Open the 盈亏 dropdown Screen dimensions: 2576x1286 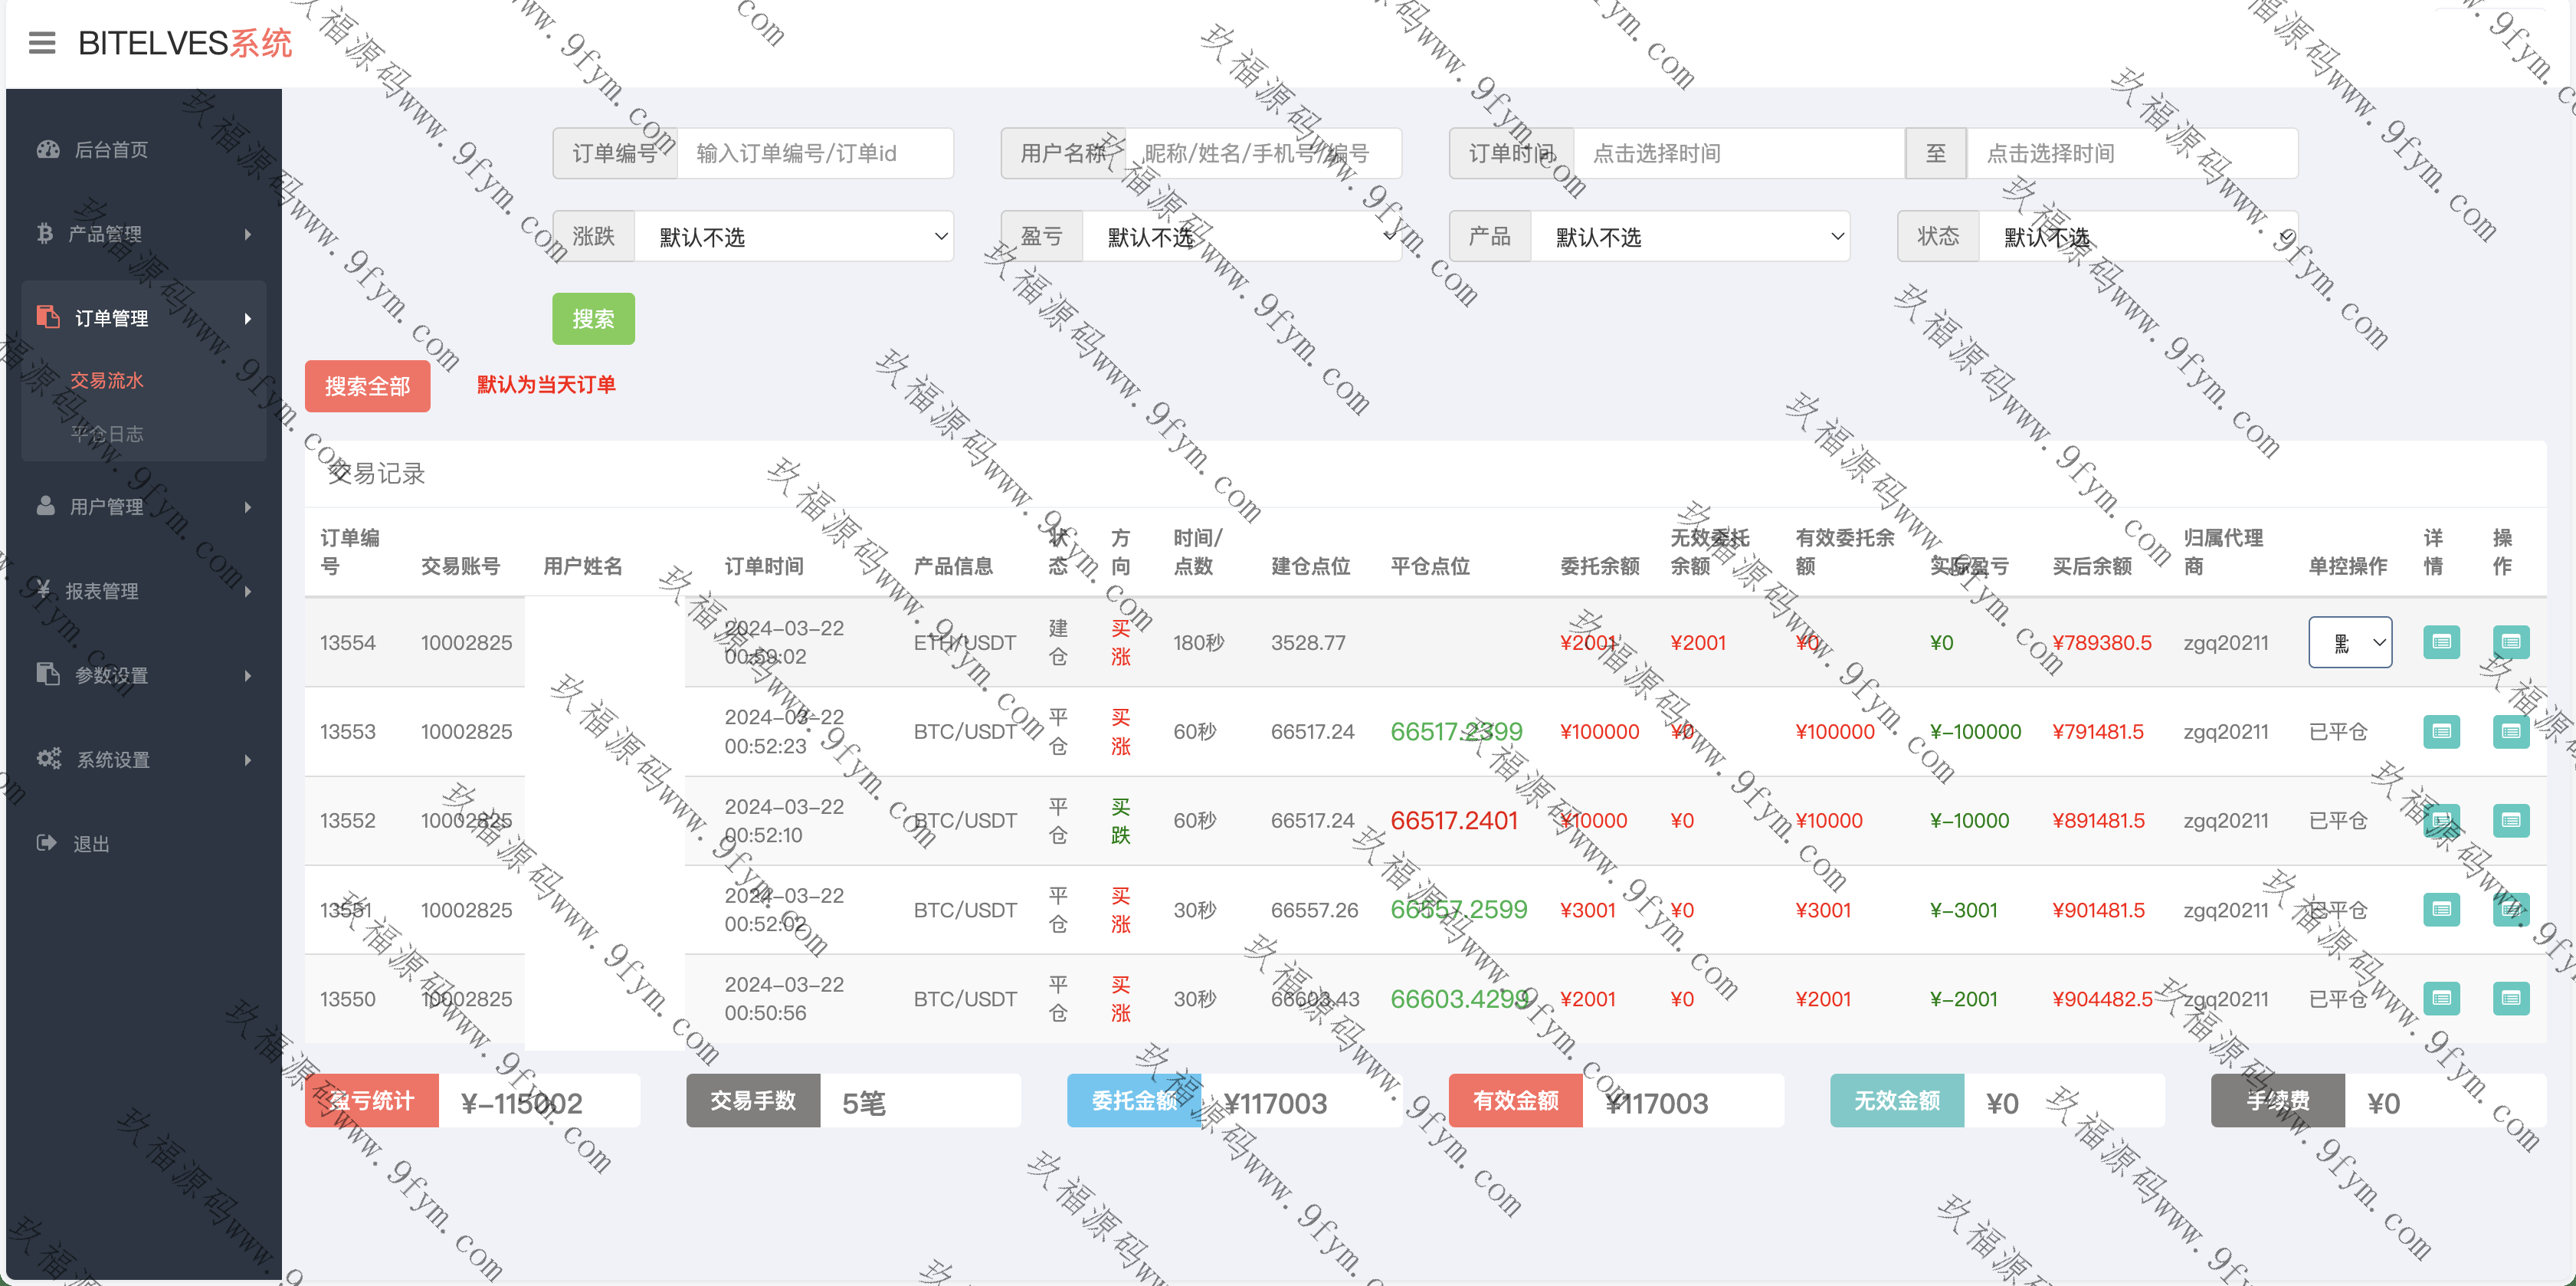point(1241,237)
